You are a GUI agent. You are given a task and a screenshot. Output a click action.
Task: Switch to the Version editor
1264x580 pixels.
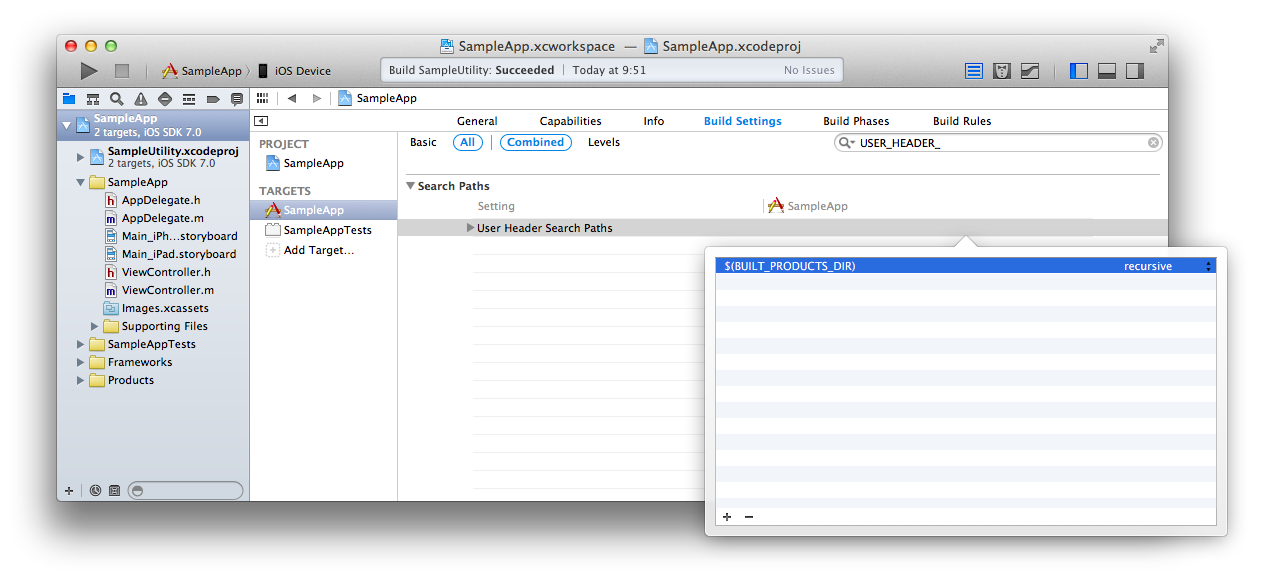pos(1029,71)
